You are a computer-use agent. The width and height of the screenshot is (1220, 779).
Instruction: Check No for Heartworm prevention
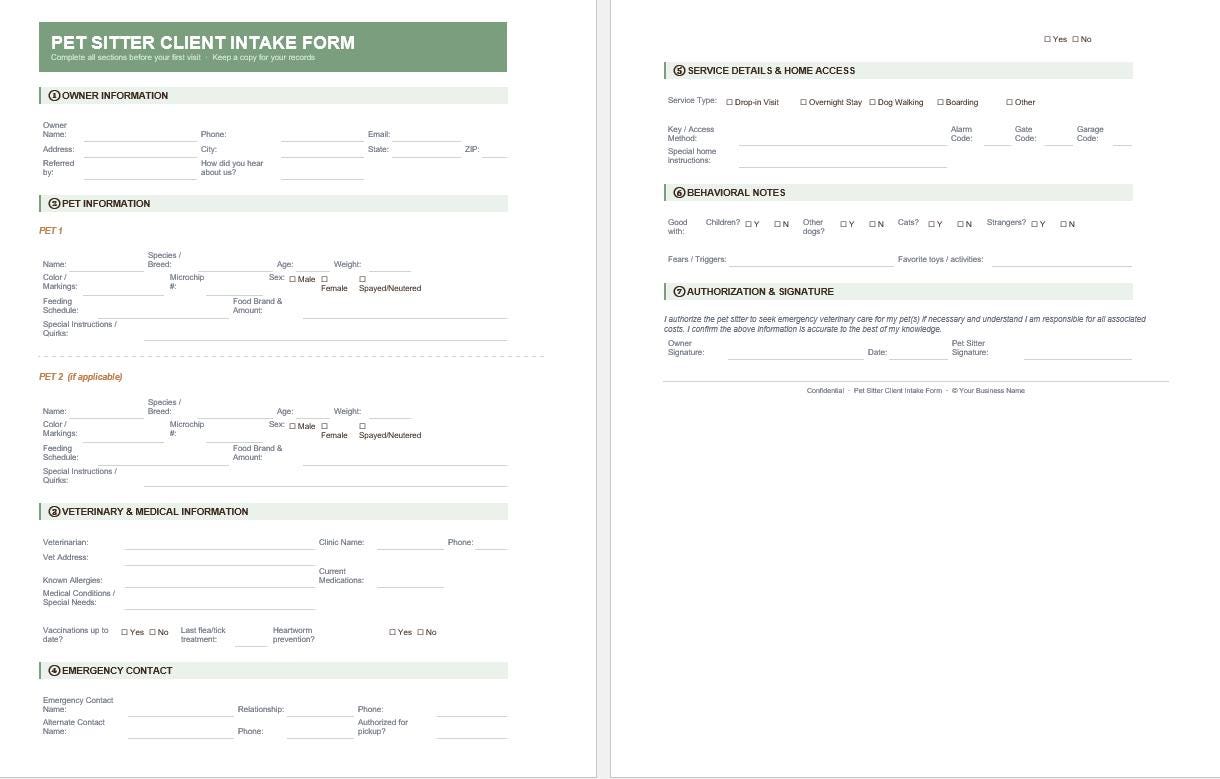point(421,632)
